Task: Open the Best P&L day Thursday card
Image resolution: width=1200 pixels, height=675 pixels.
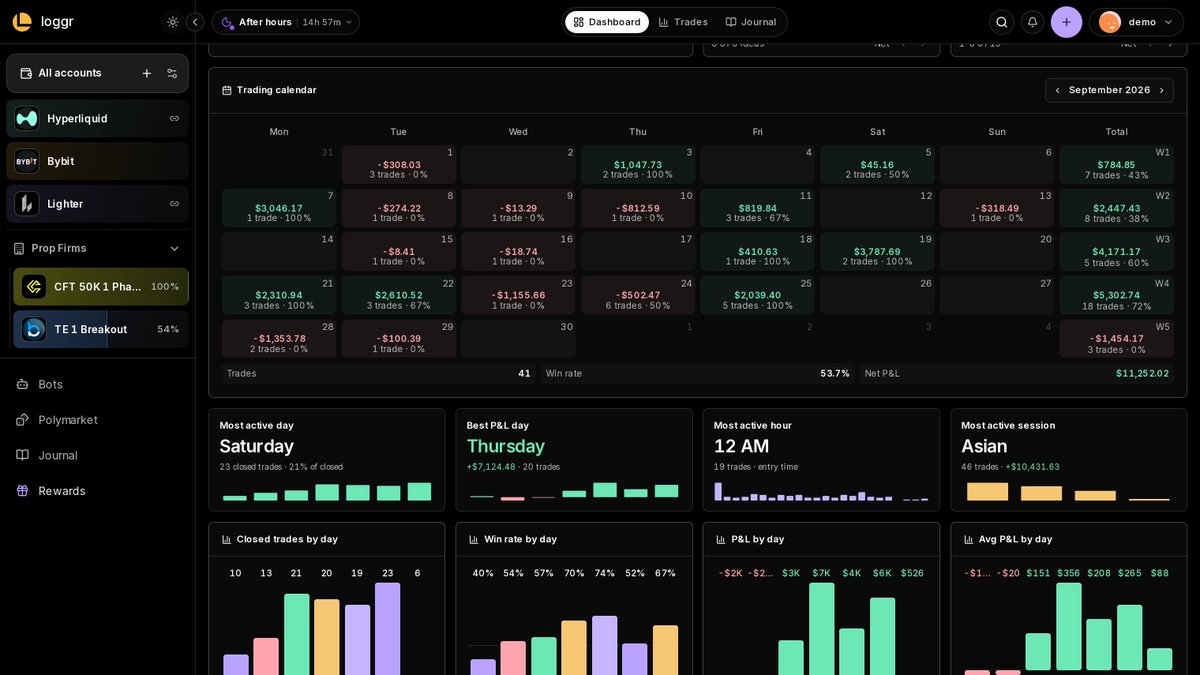Action: 574,460
